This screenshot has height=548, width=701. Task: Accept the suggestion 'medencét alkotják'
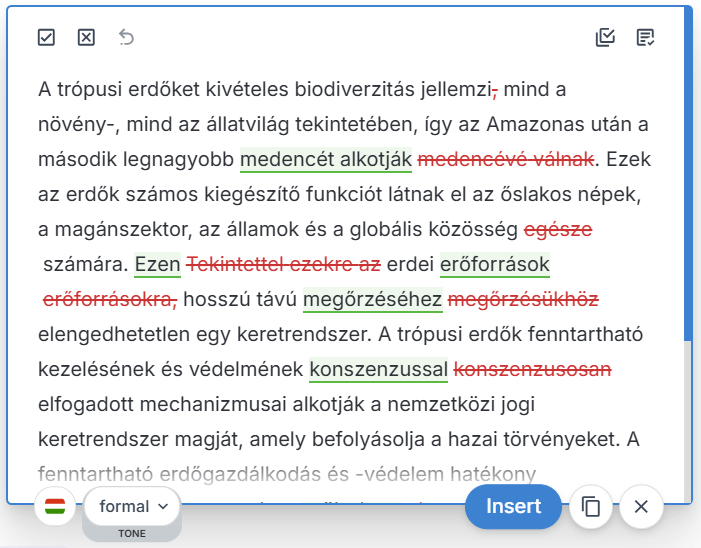click(x=326, y=160)
